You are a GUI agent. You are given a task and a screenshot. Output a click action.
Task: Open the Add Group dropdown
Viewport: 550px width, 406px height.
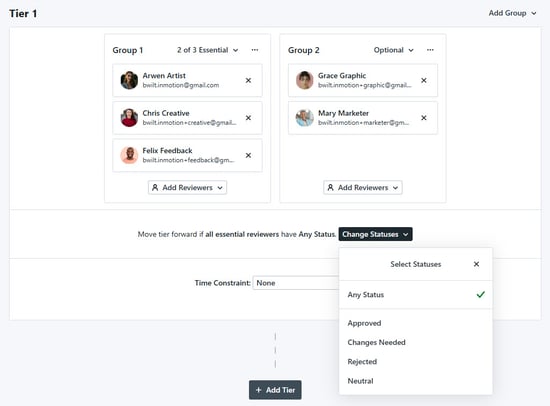512,13
